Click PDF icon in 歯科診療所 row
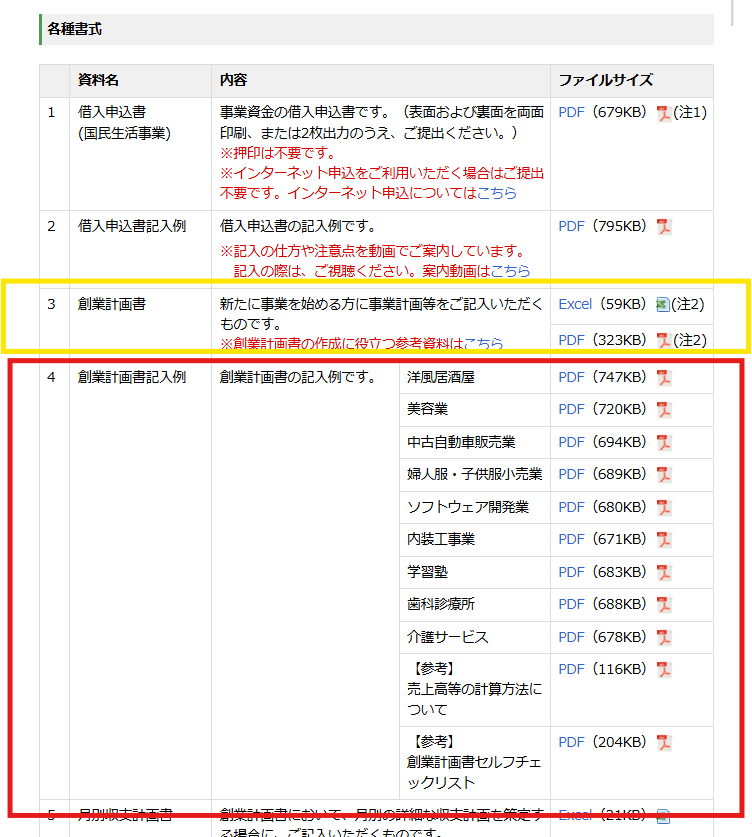752x837 pixels. coord(663,605)
